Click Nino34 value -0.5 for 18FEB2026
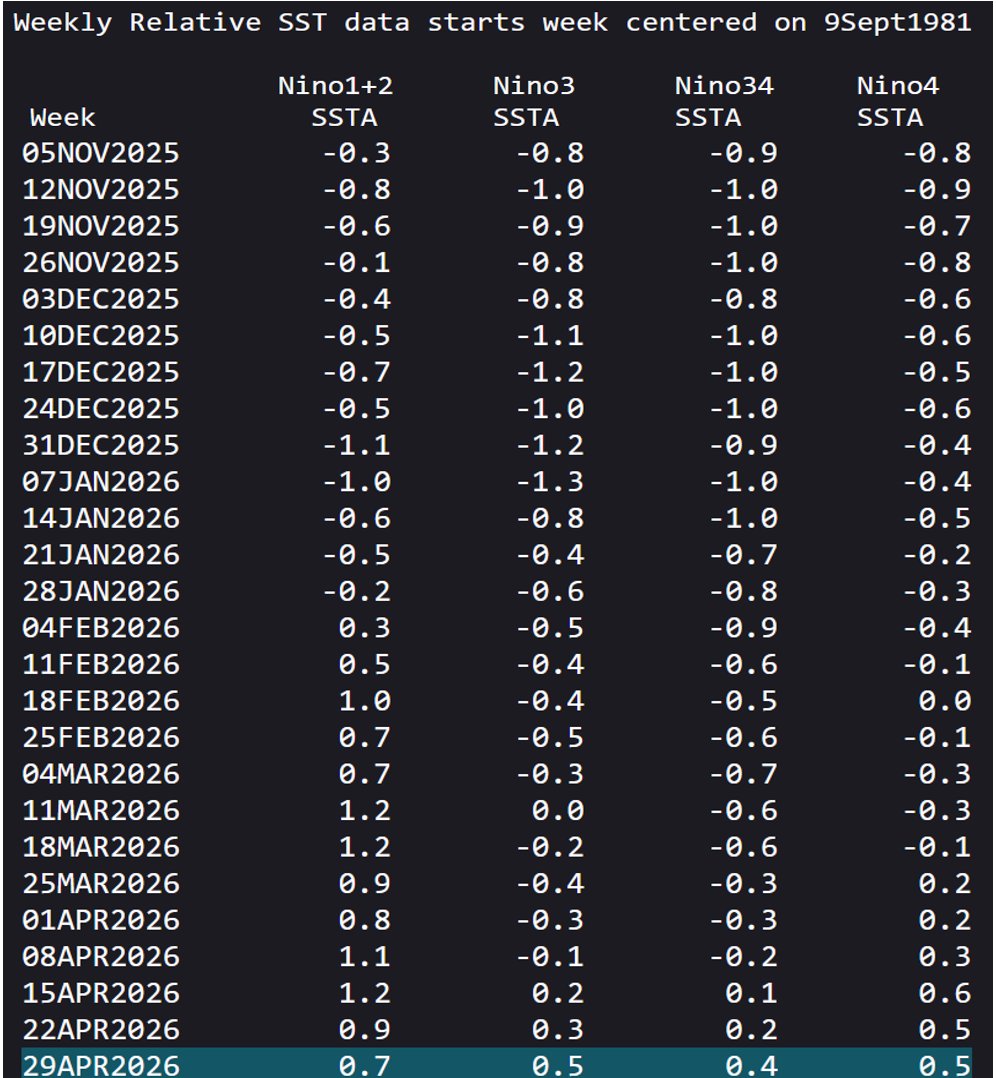996x1078 pixels. (744, 701)
